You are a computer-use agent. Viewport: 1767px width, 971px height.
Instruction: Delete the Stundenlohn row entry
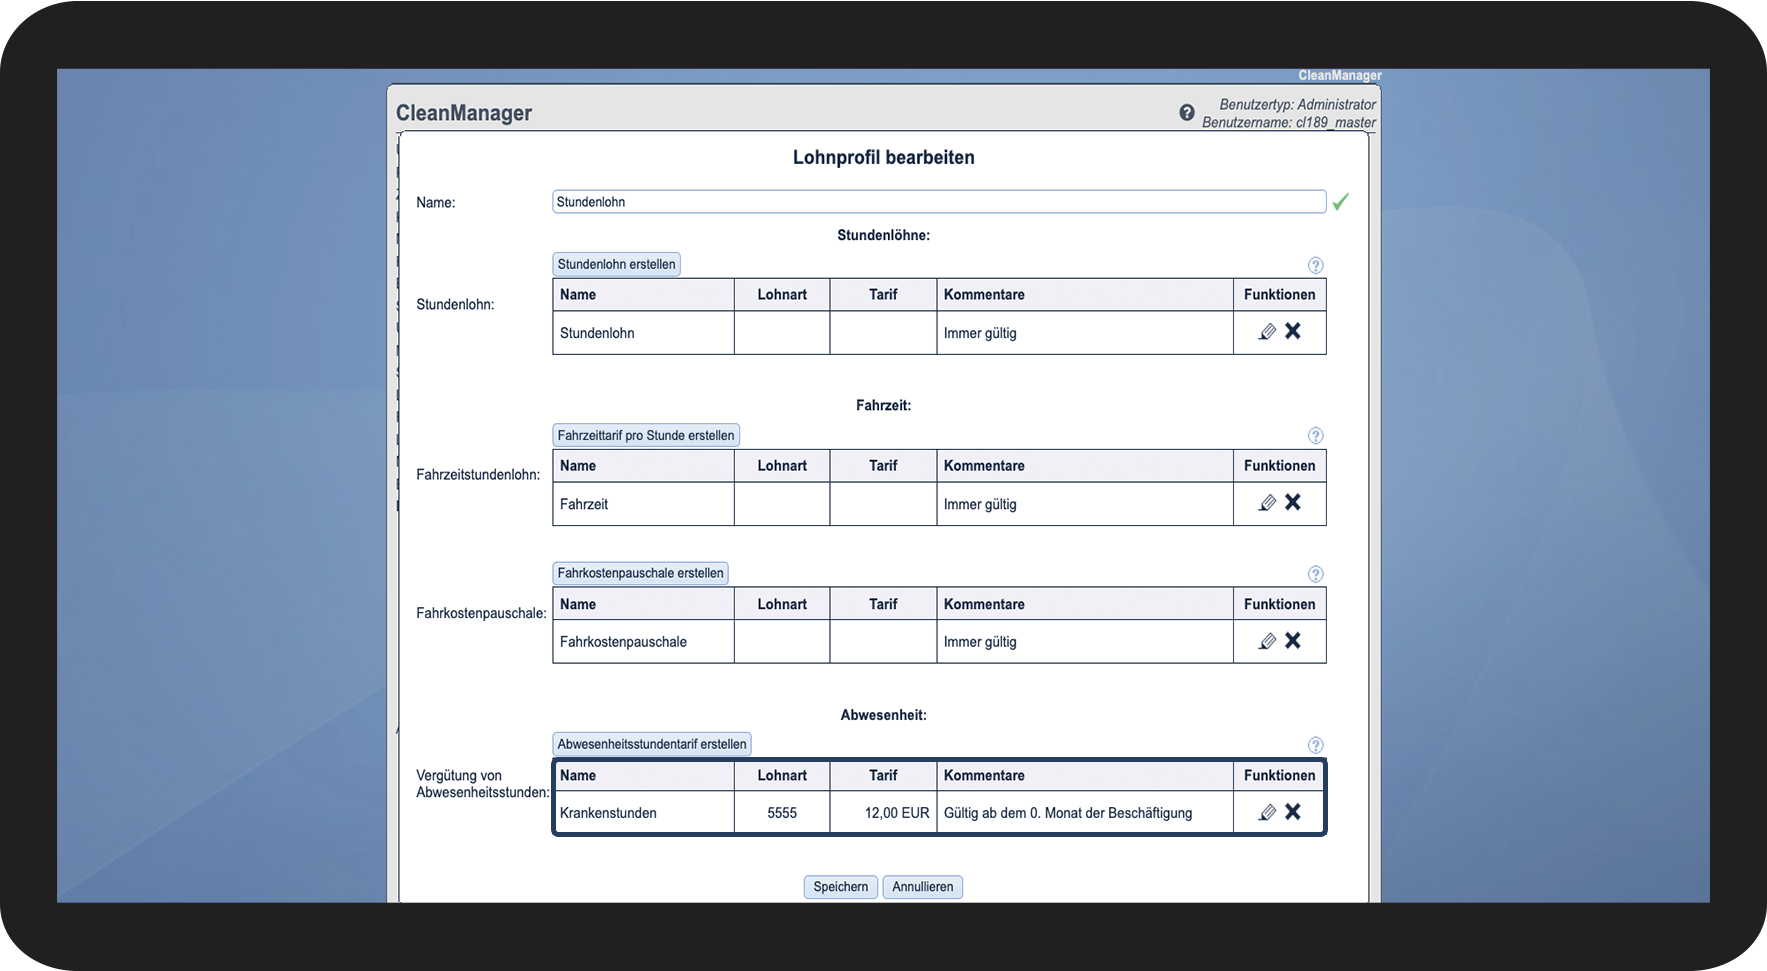pos(1293,331)
